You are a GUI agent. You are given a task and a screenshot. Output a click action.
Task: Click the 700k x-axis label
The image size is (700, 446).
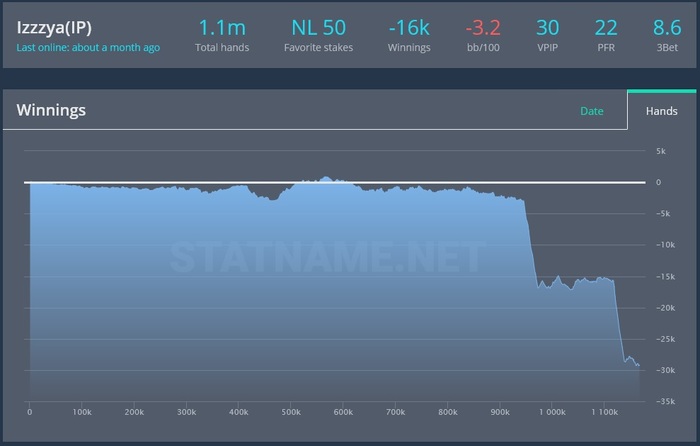click(395, 412)
